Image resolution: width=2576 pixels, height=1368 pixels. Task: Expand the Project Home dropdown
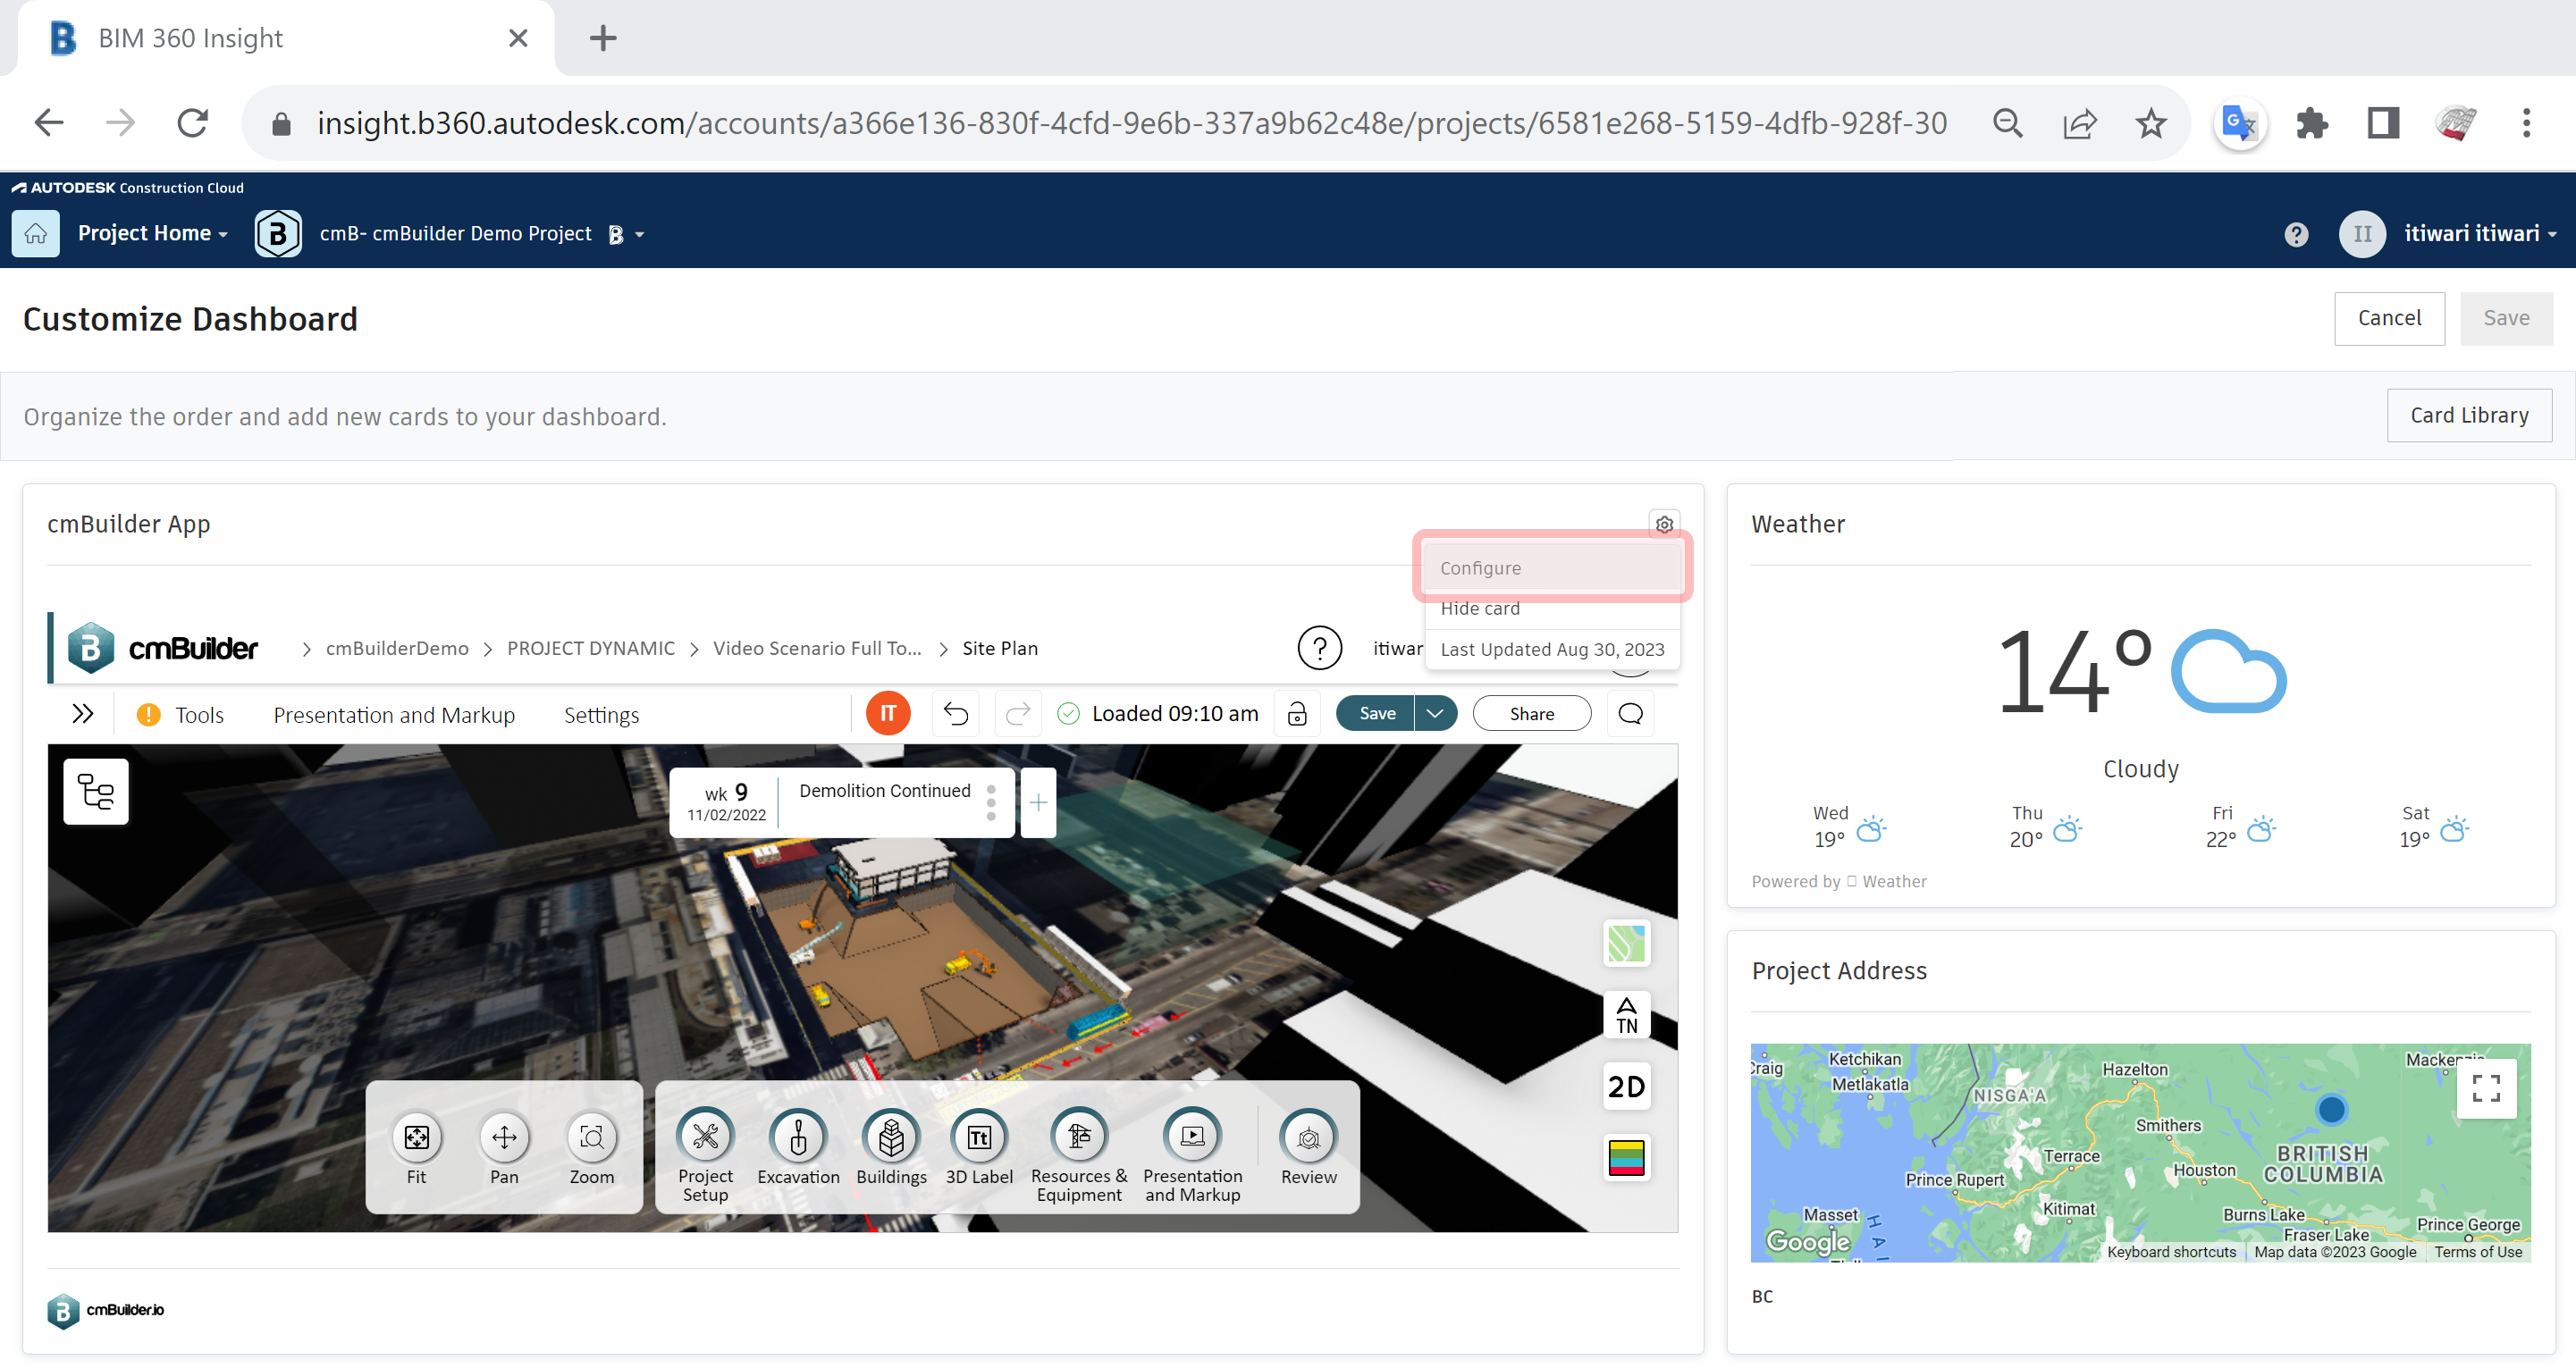click(152, 233)
